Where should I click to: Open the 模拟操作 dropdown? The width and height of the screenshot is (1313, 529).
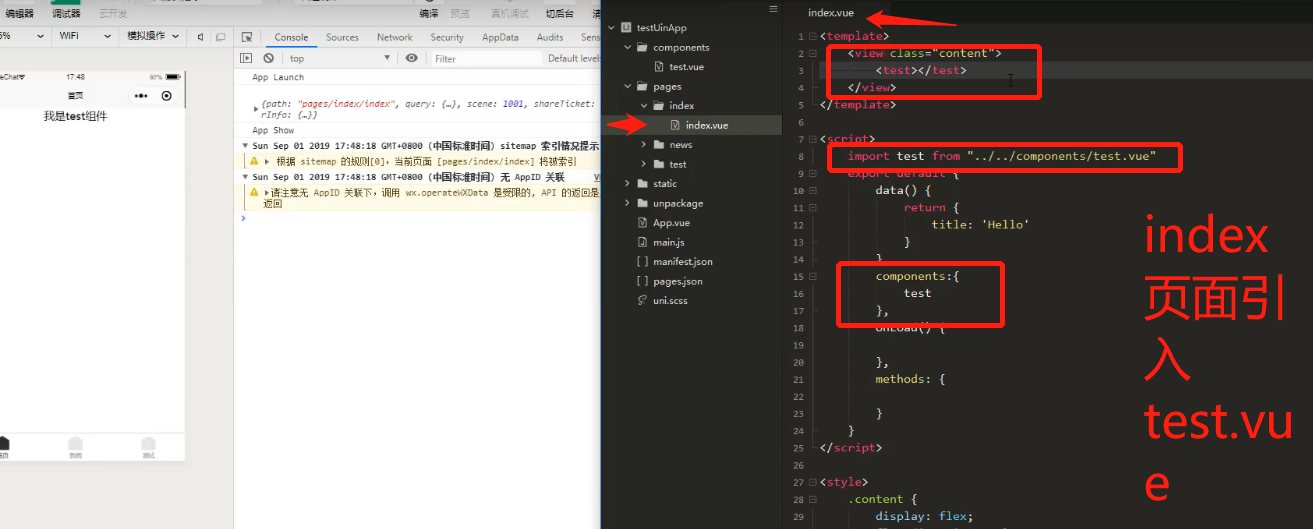click(x=153, y=36)
